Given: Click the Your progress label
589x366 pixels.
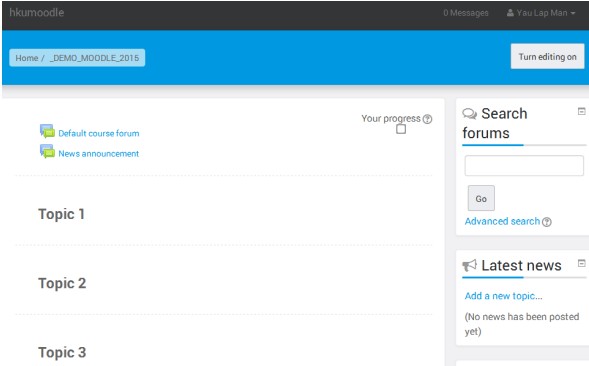Looking at the screenshot, I should click(x=391, y=119).
